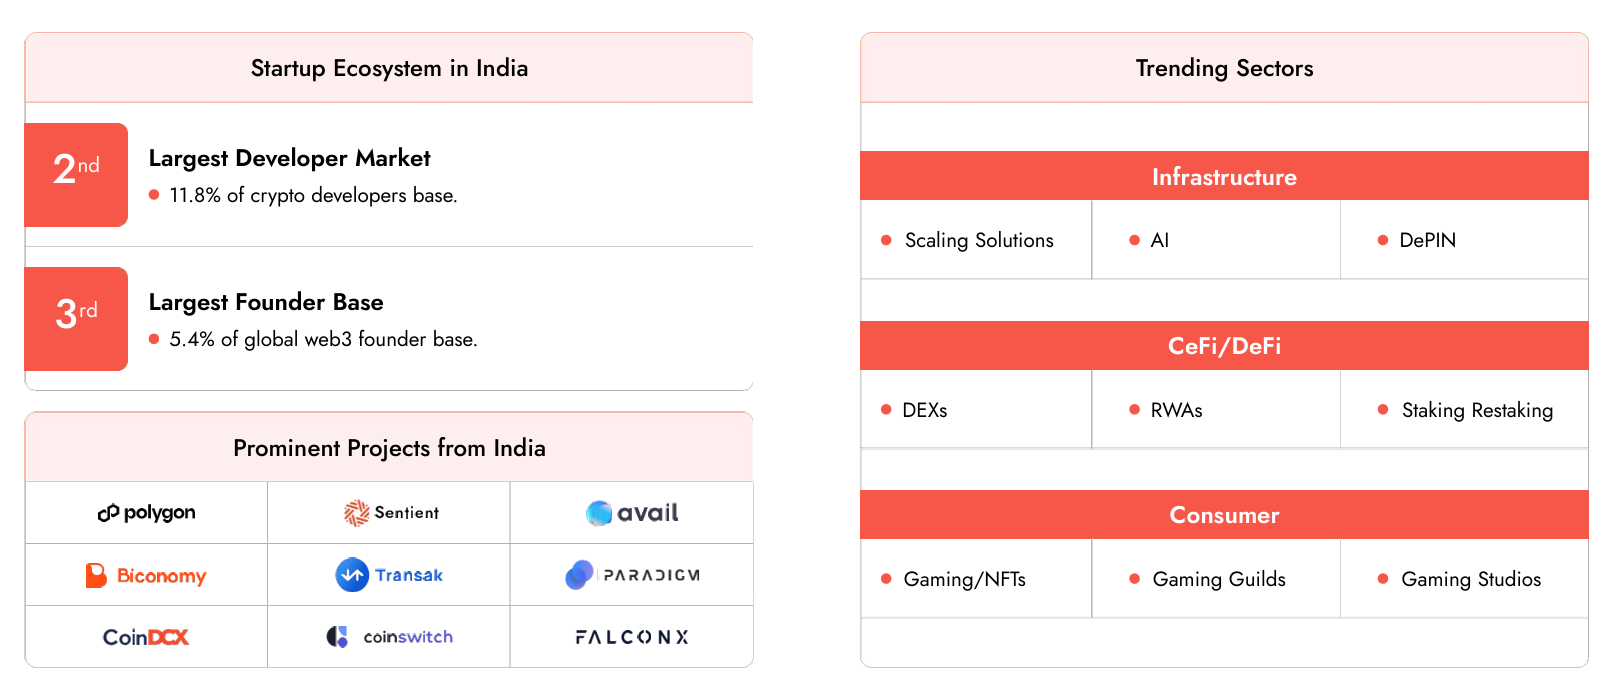Select the Scaling Solutions item

pos(978,240)
